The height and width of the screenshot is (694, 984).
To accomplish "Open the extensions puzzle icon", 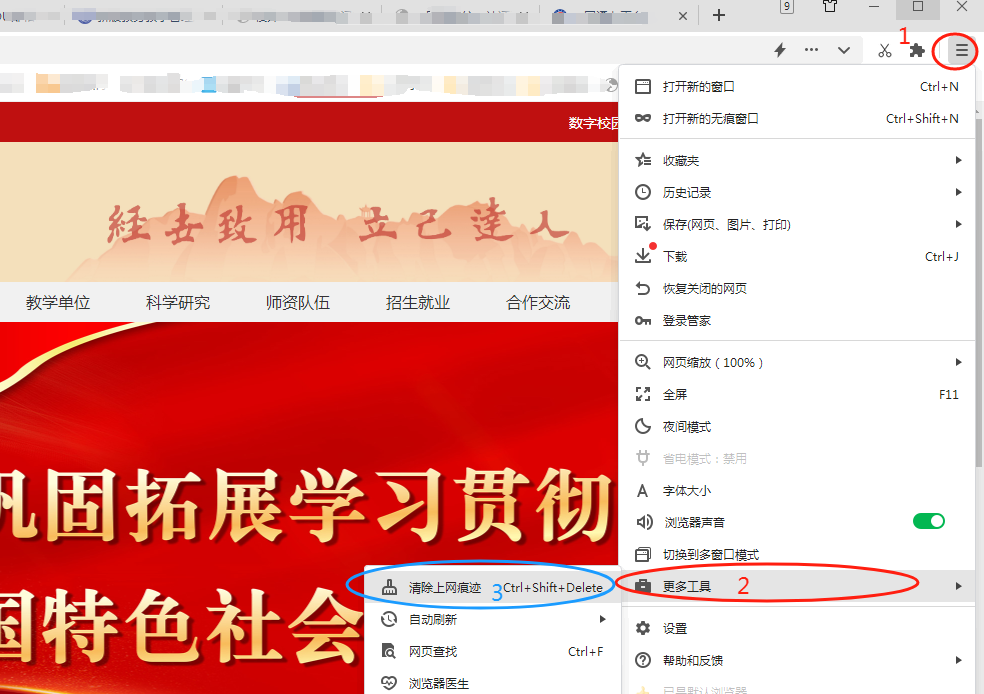I will (x=916, y=50).
